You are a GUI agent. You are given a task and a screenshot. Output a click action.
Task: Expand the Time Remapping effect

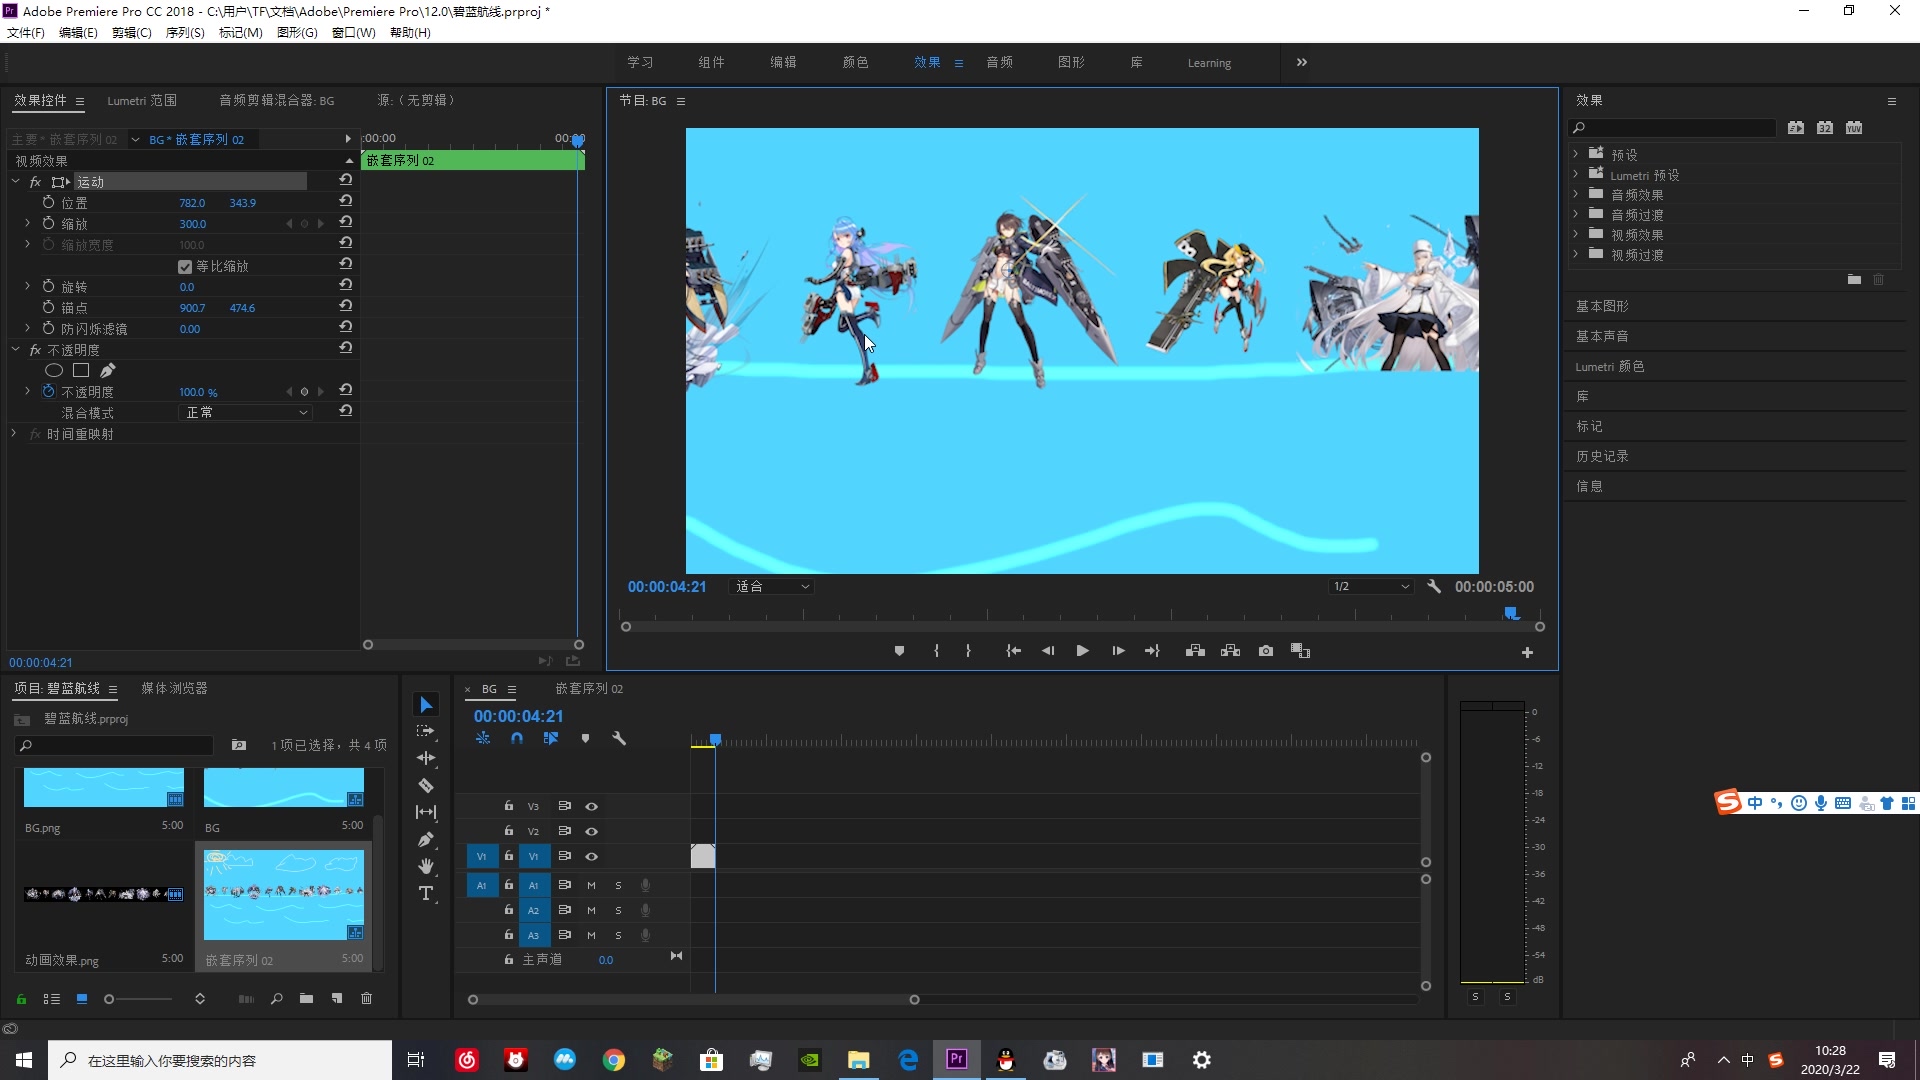click(13, 433)
